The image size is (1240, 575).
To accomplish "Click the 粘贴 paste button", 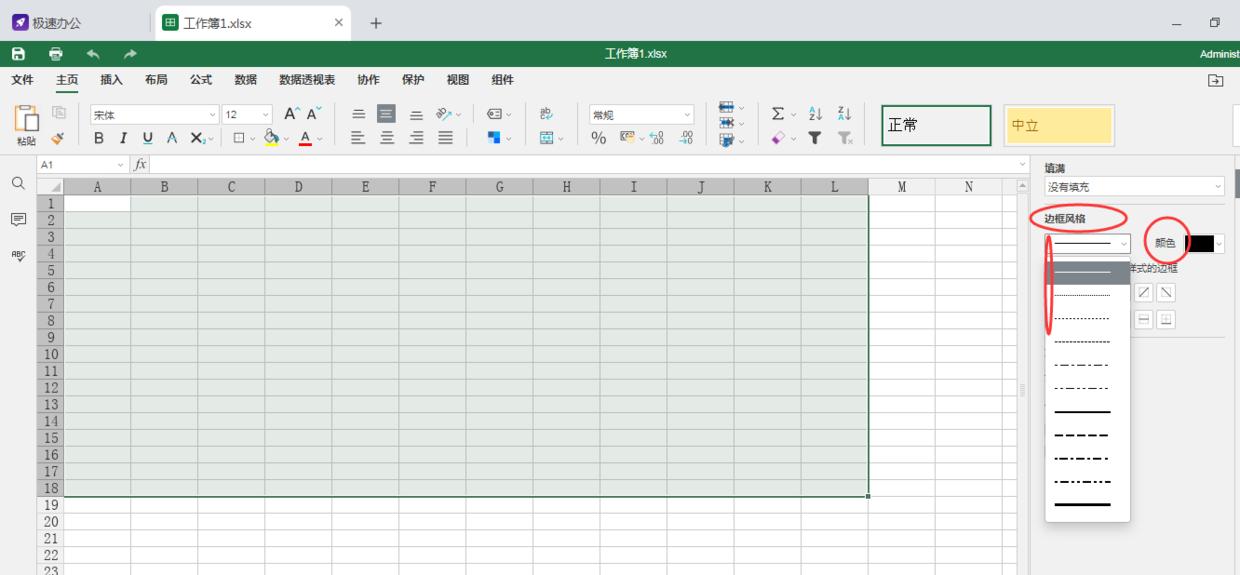I will point(26,124).
